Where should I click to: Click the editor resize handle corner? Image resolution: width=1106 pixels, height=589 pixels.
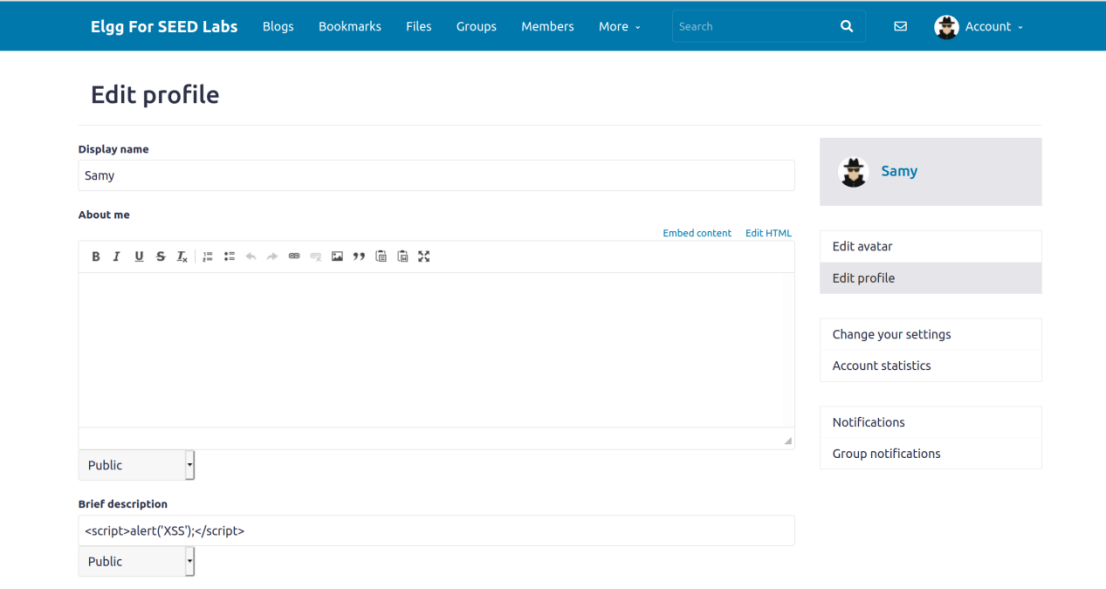(x=788, y=441)
